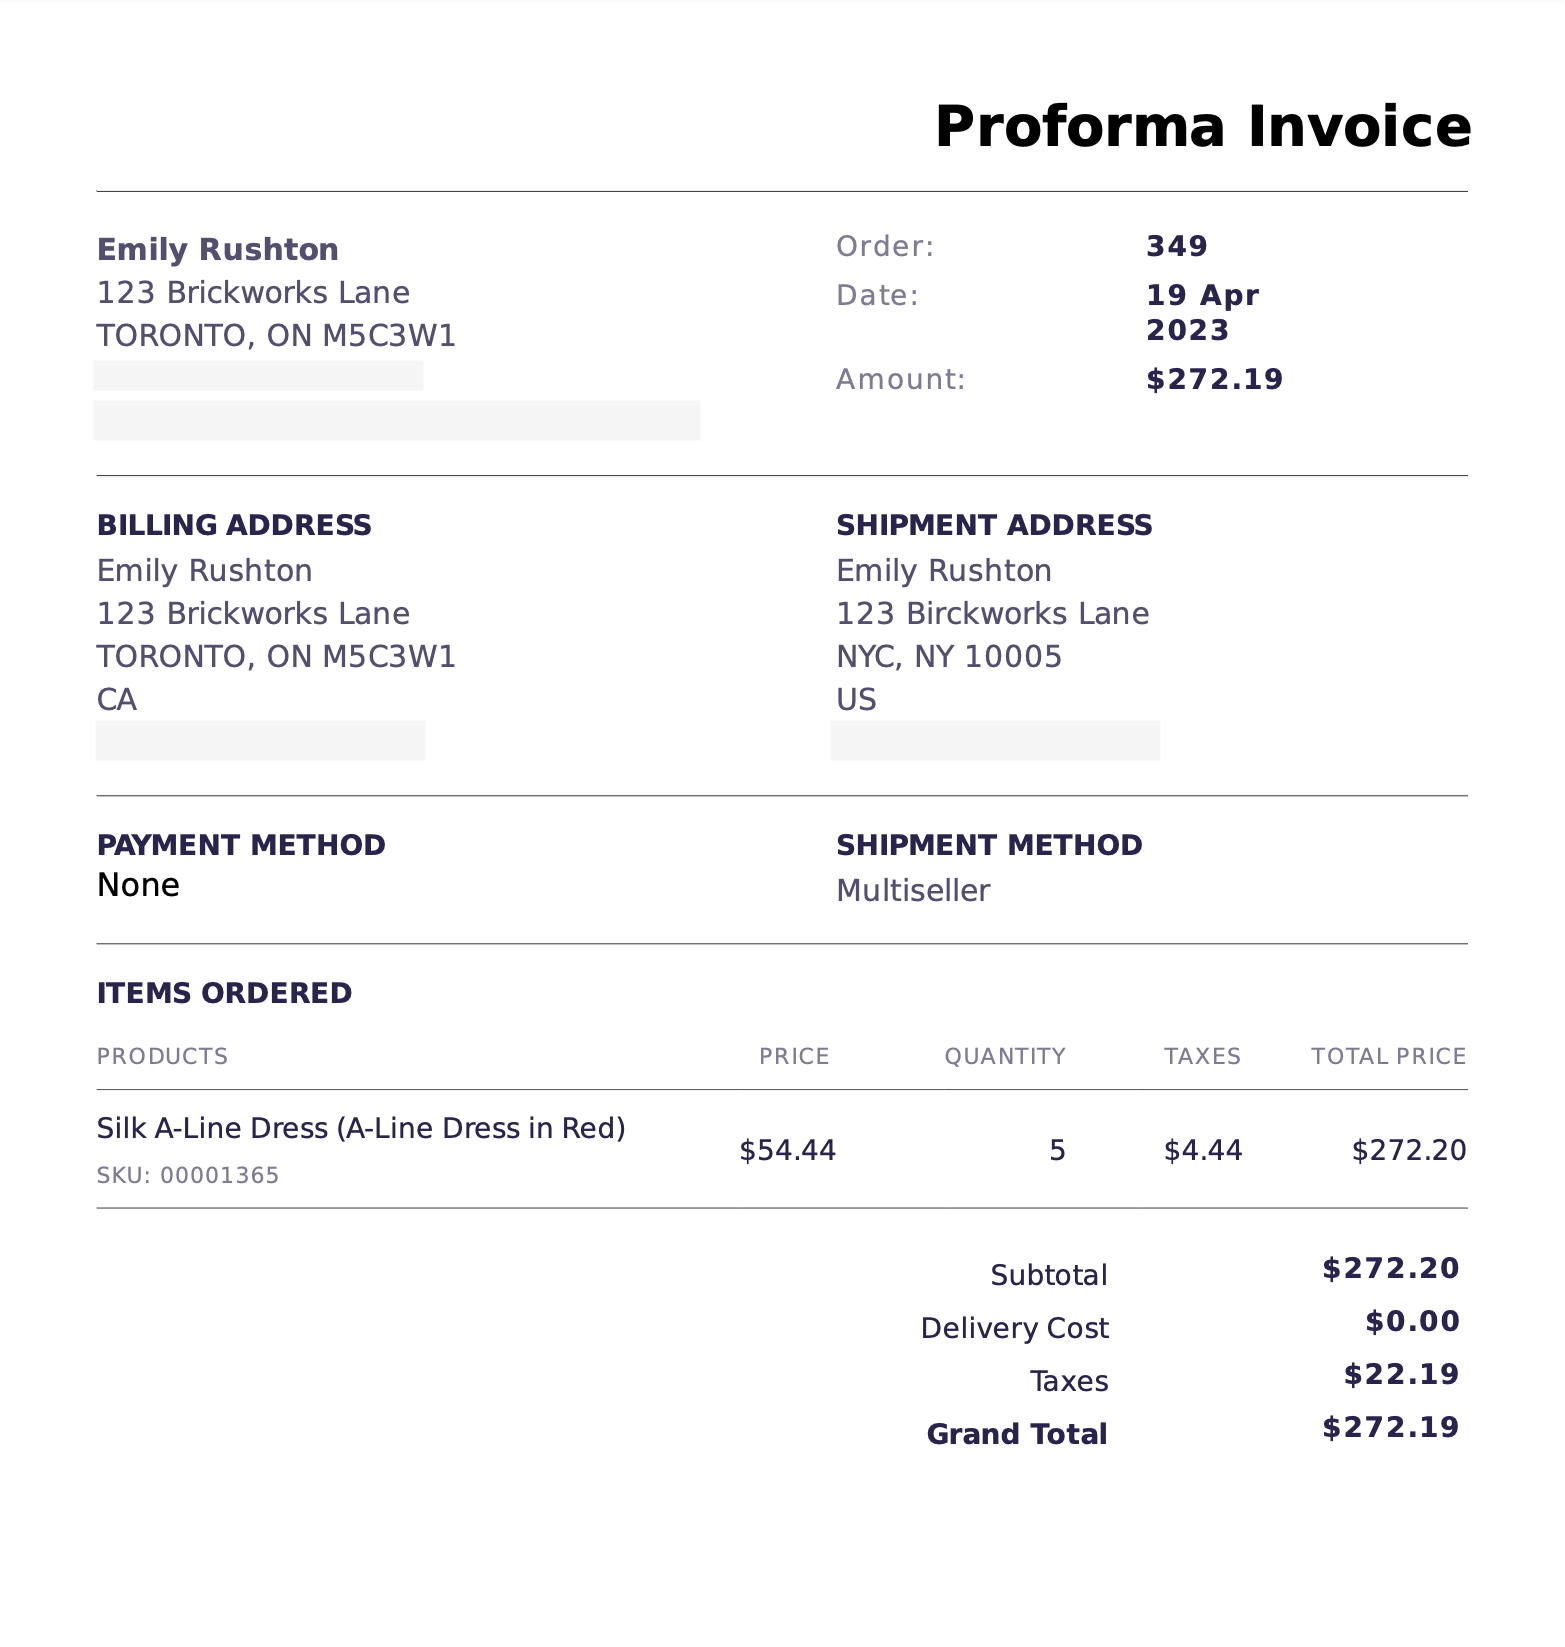This screenshot has height=1647, width=1565.
Task: Click the item price $54.44
Action: click(787, 1150)
